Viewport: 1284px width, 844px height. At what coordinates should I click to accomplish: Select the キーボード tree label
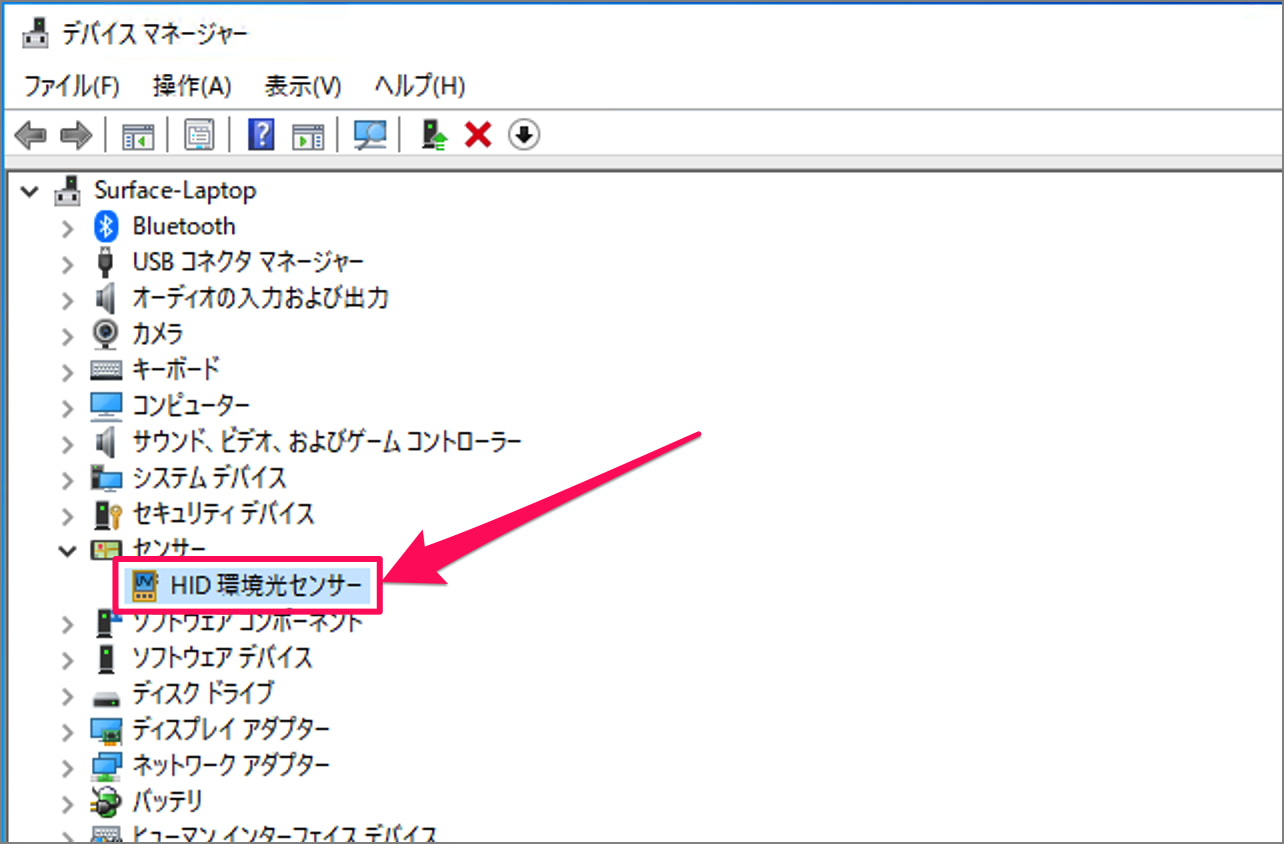[x=176, y=370]
